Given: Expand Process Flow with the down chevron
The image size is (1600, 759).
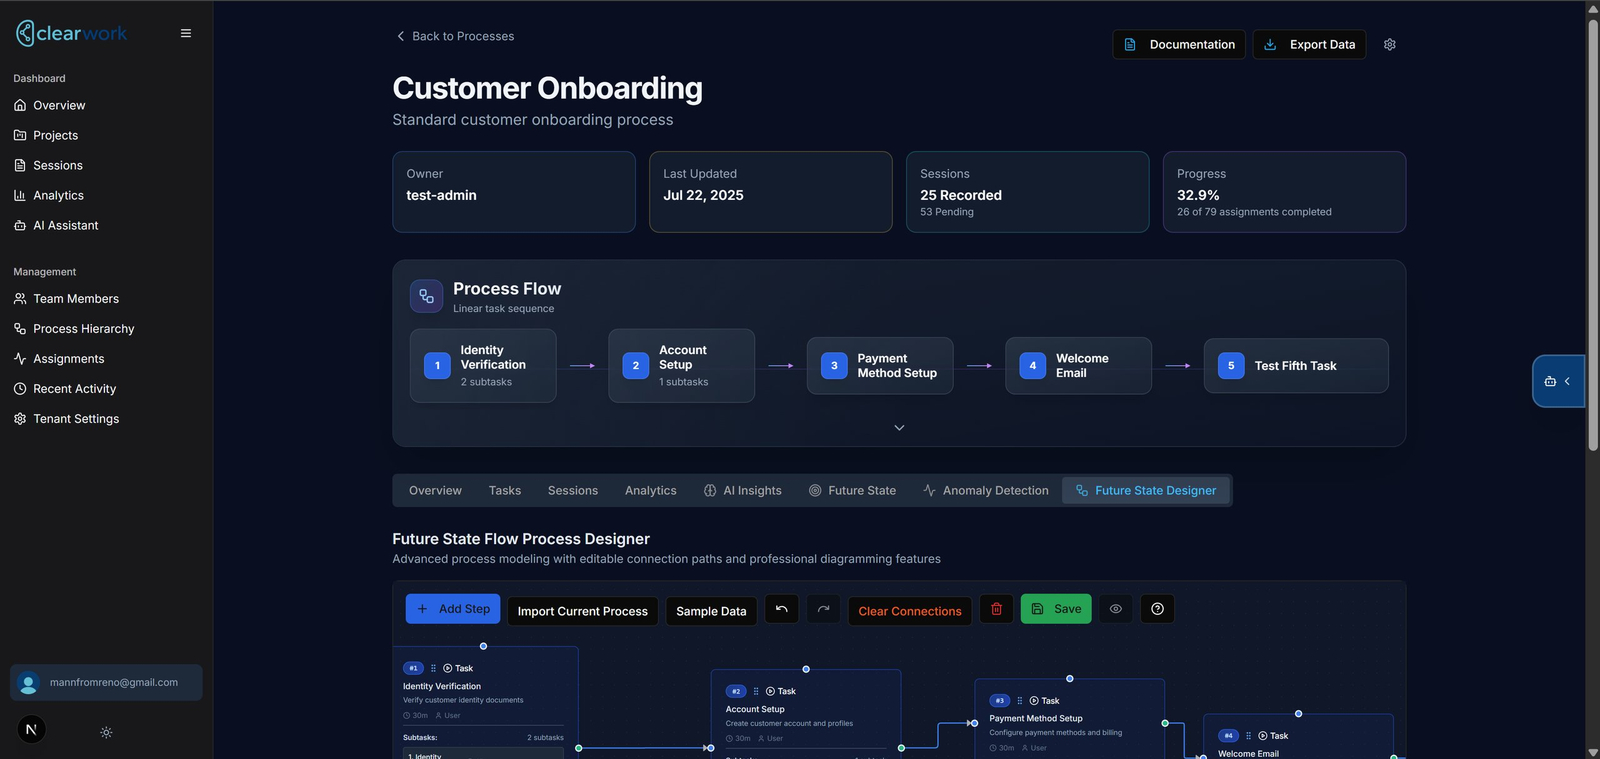Looking at the screenshot, I should coord(899,427).
